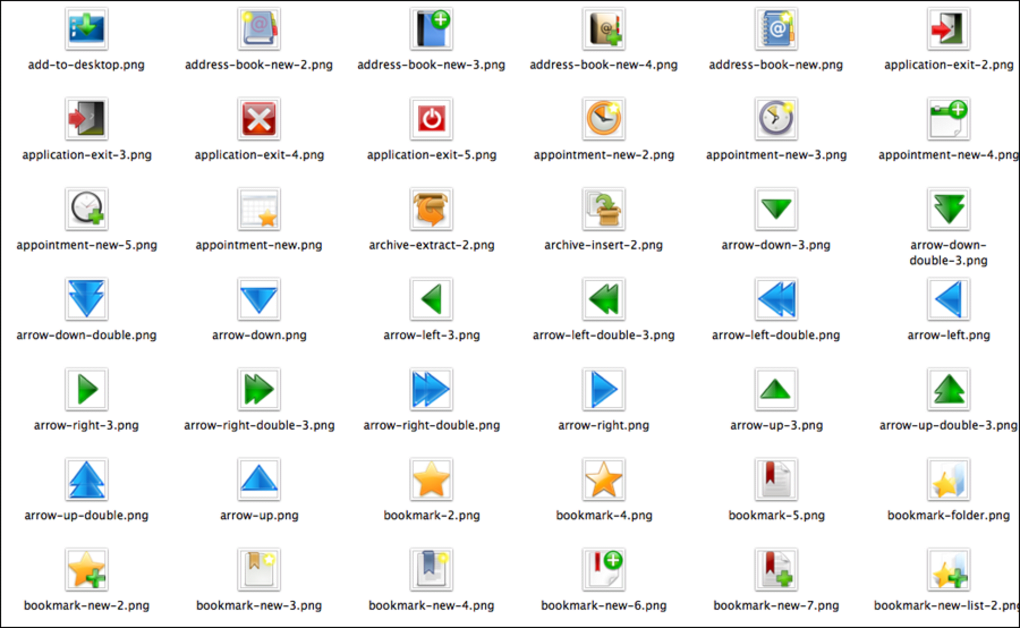This screenshot has width=1020, height=628.
Task: Select the address-book-new.png icon with @ symbol
Action: pyautogui.click(x=776, y=28)
